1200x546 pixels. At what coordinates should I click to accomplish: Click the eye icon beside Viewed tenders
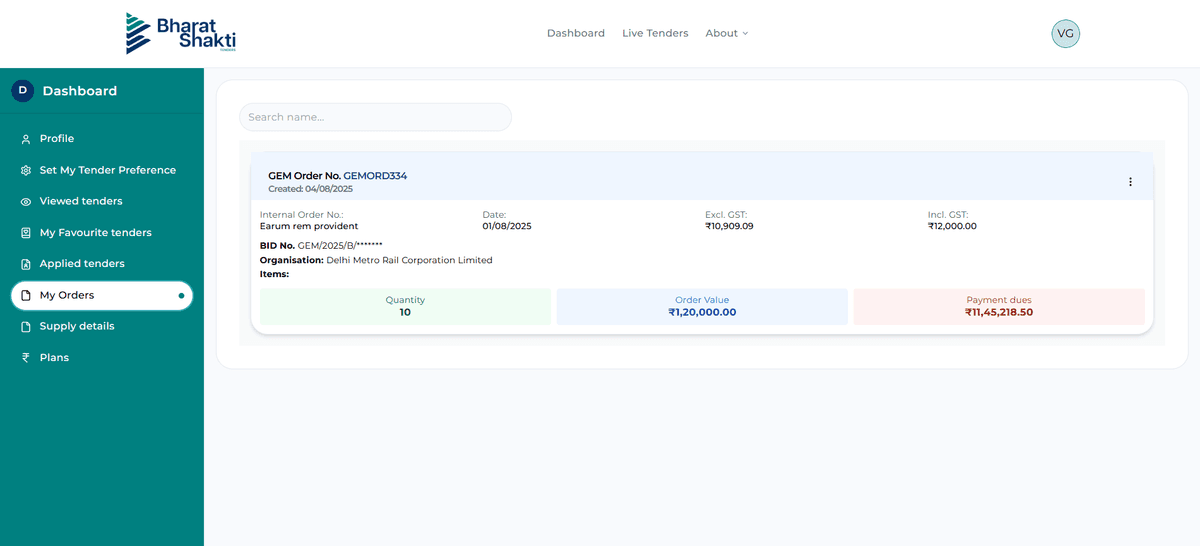point(26,202)
